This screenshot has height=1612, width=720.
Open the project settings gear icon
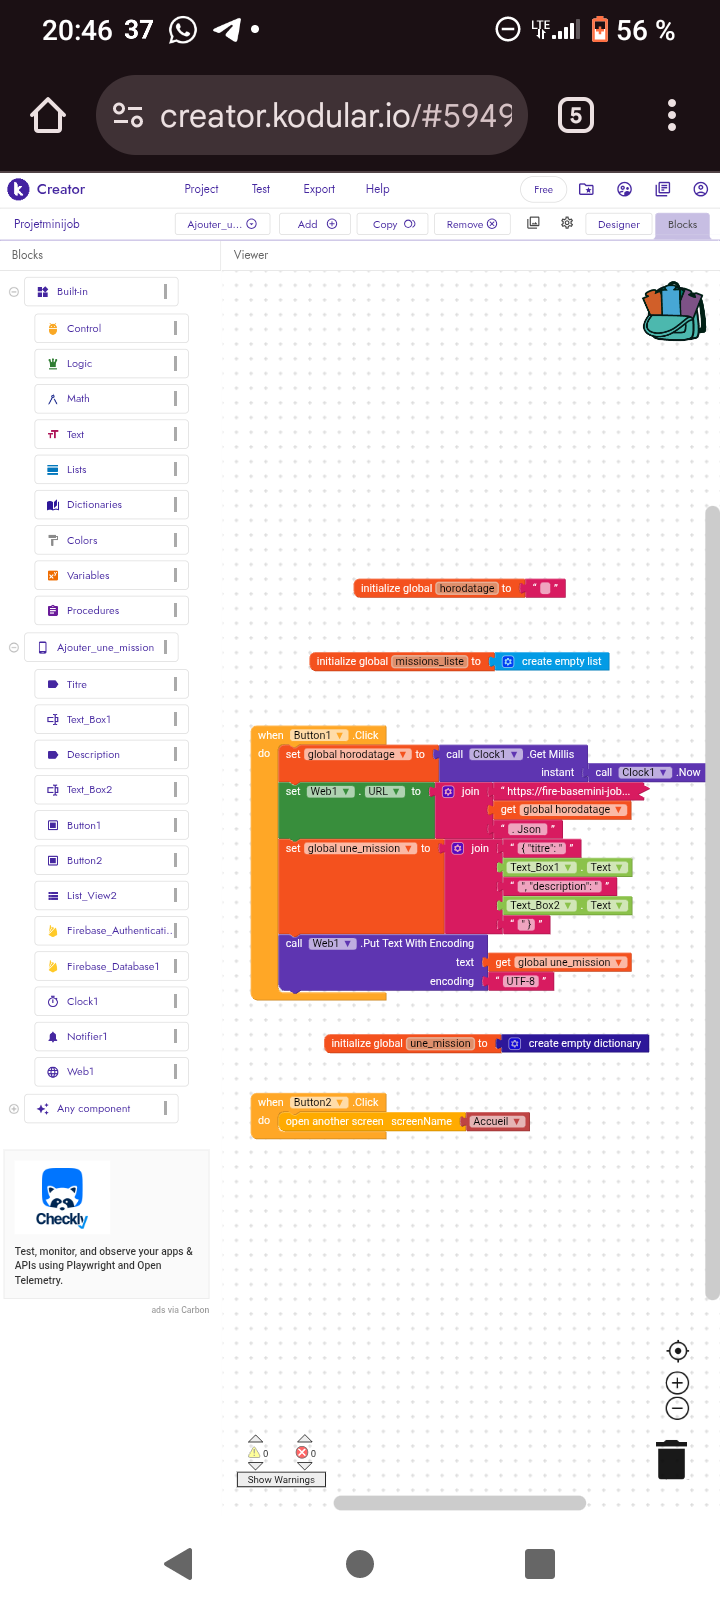(567, 223)
